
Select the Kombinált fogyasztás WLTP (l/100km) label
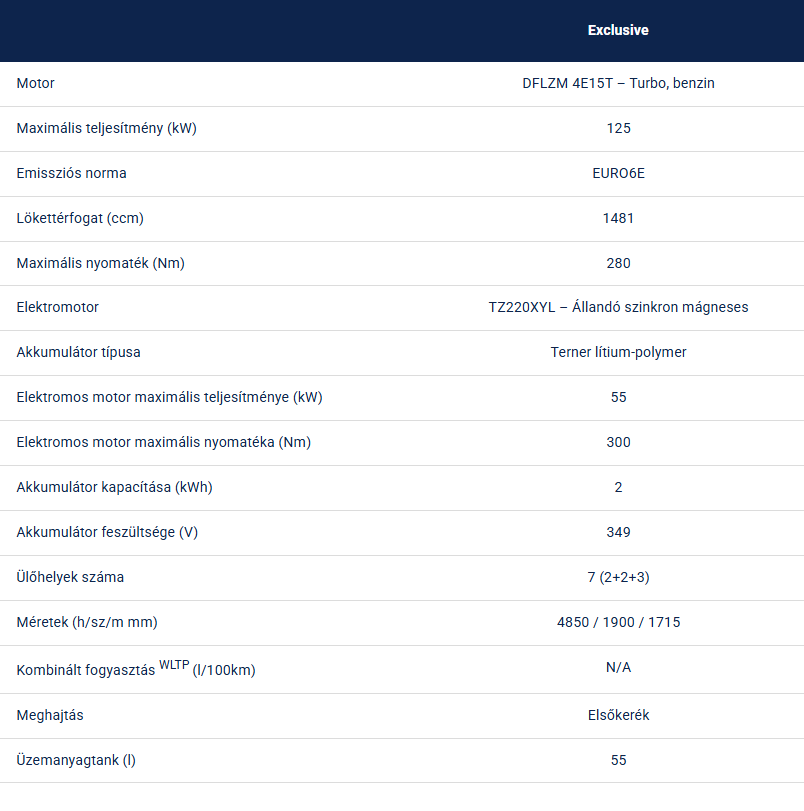[136, 669]
